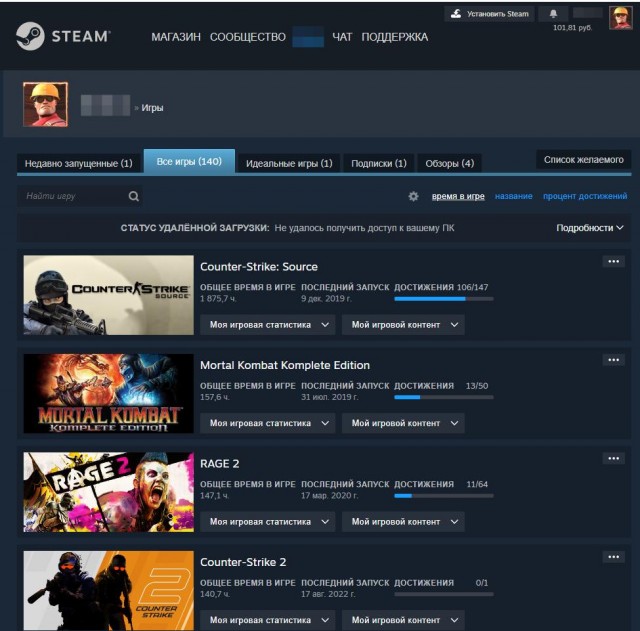The height and width of the screenshot is (631, 640).
Task: Click last launch date 17 мар. 2020 г.
Action: click(x=329, y=495)
